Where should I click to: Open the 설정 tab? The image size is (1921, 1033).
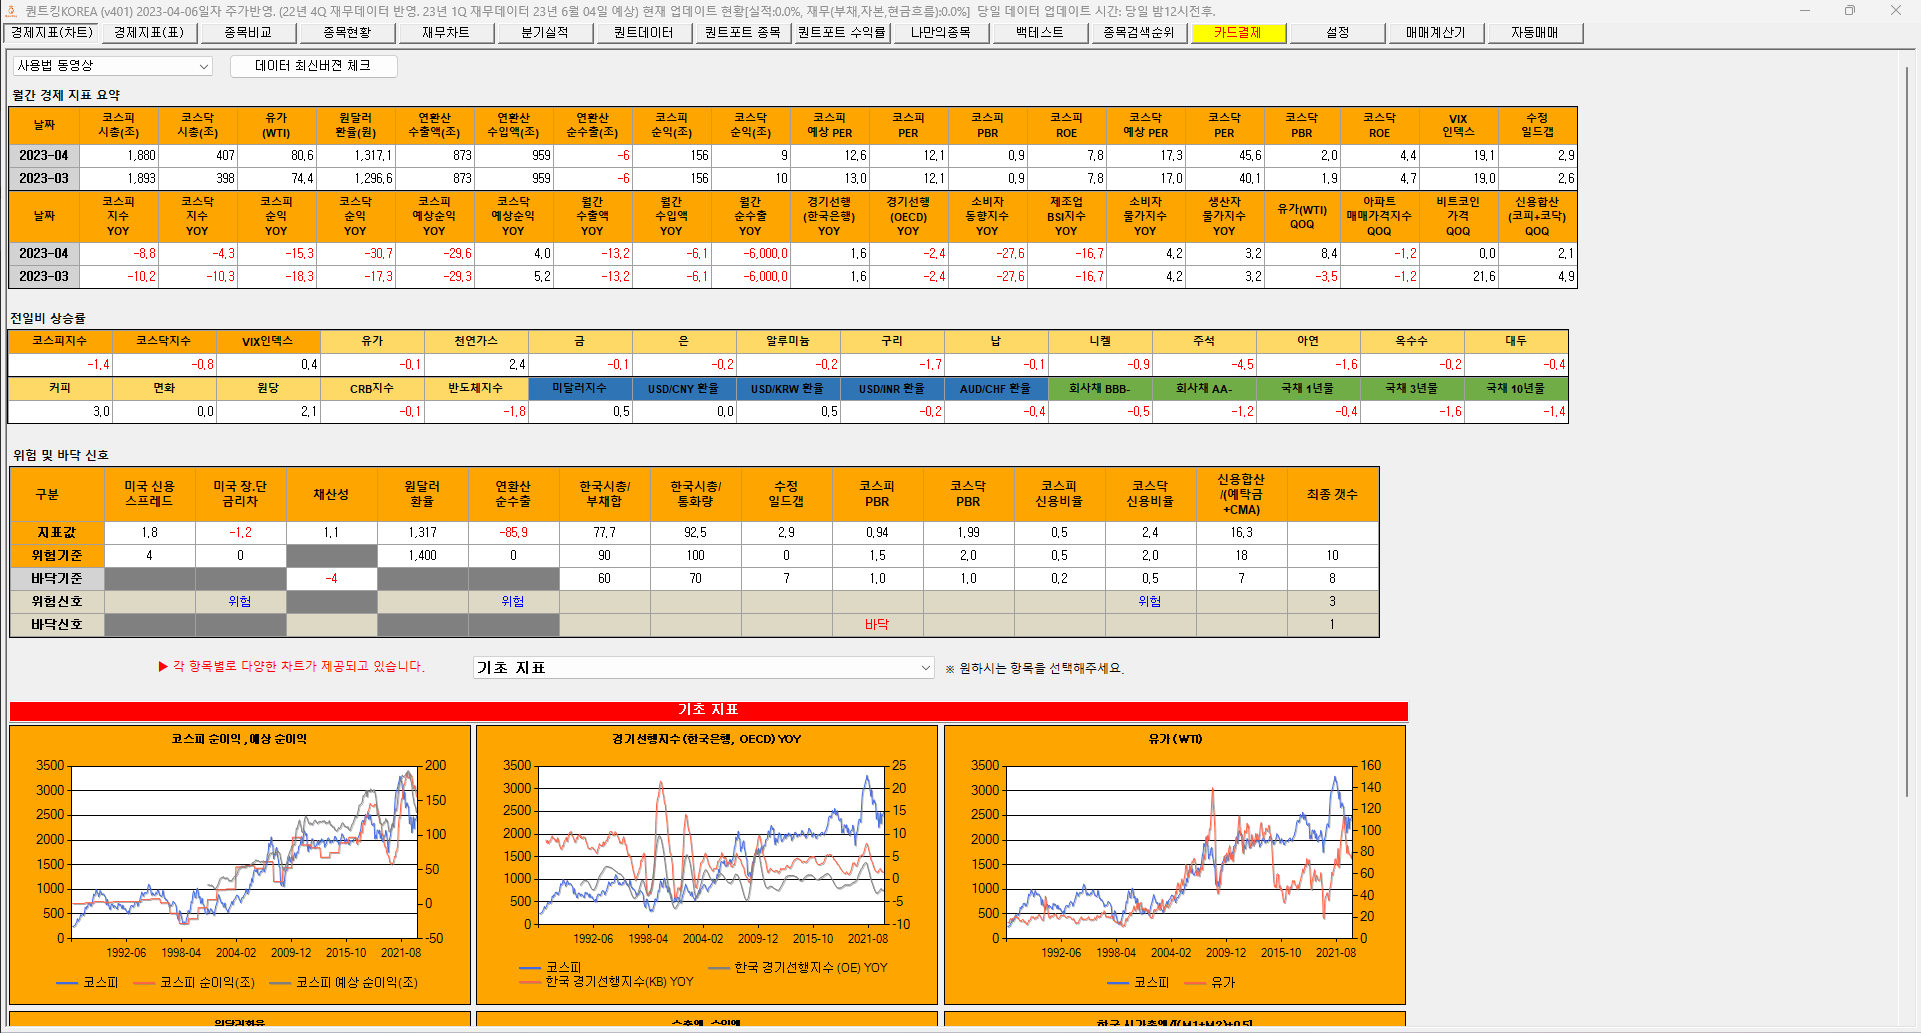(1337, 33)
